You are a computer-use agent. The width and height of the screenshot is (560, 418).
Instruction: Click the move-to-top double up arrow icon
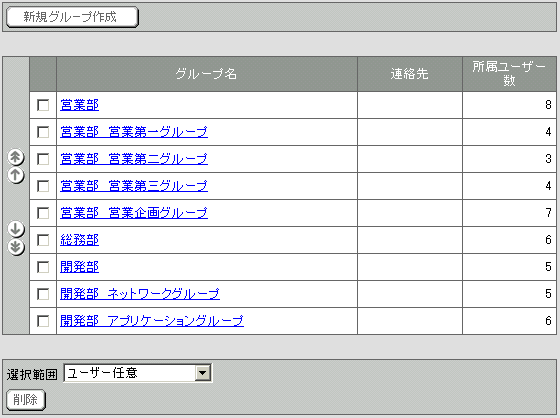point(16,157)
